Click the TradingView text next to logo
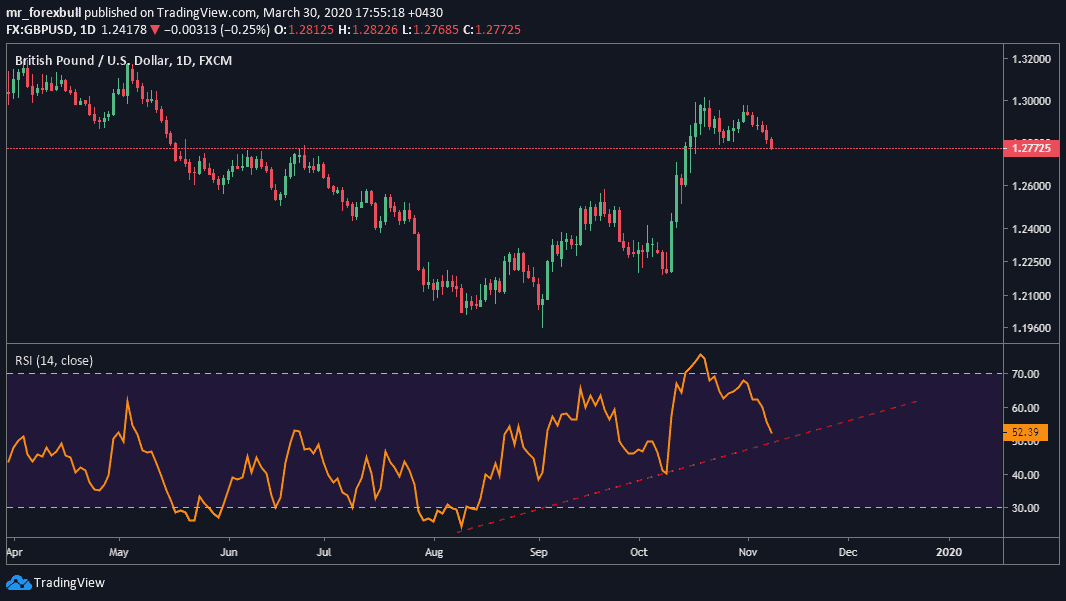1066x601 pixels. 69,582
